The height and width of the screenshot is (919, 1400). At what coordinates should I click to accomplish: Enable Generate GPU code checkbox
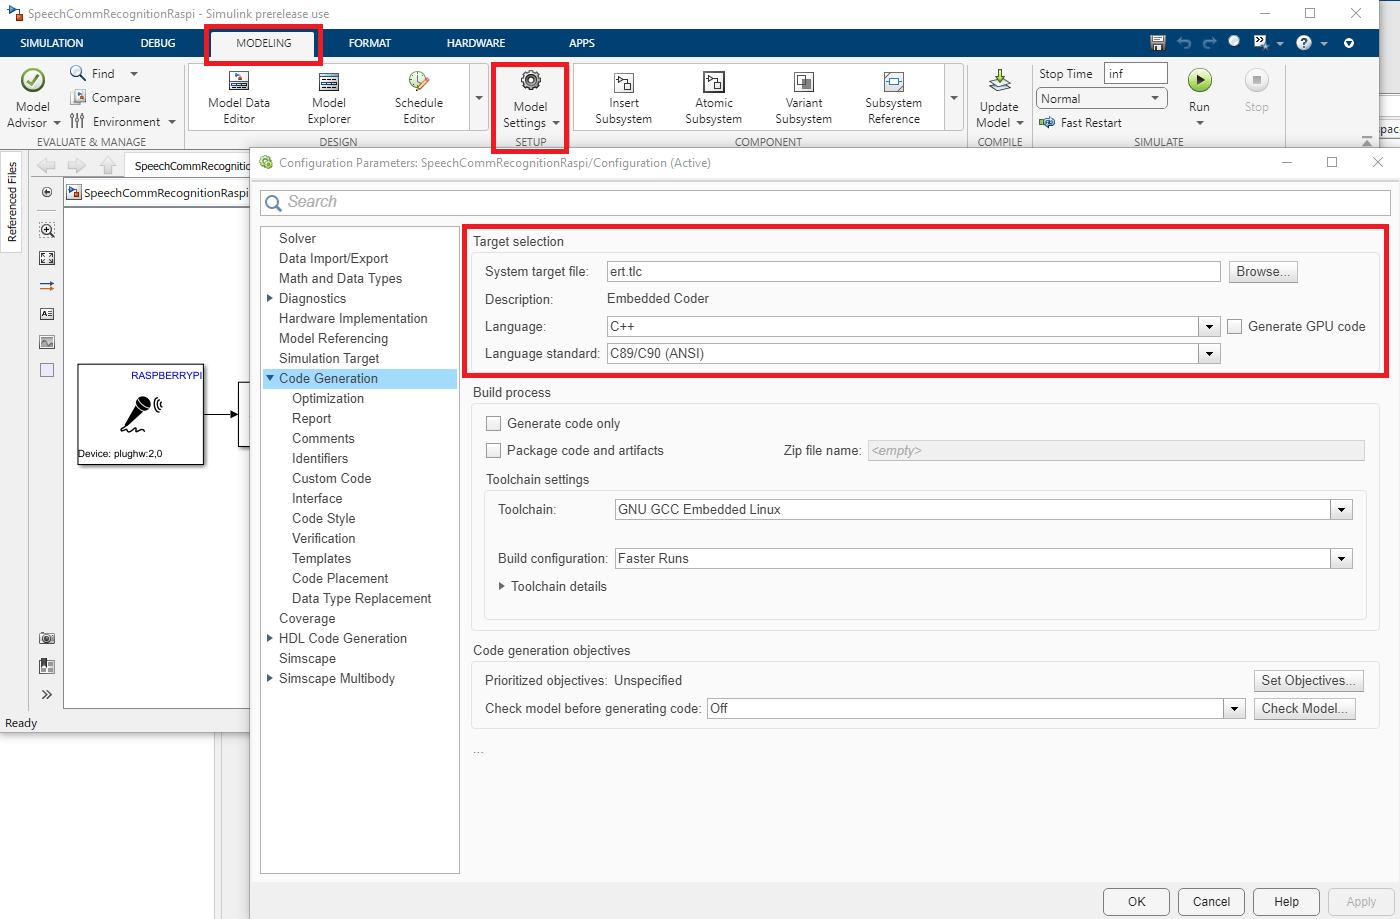pos(1235,326)
